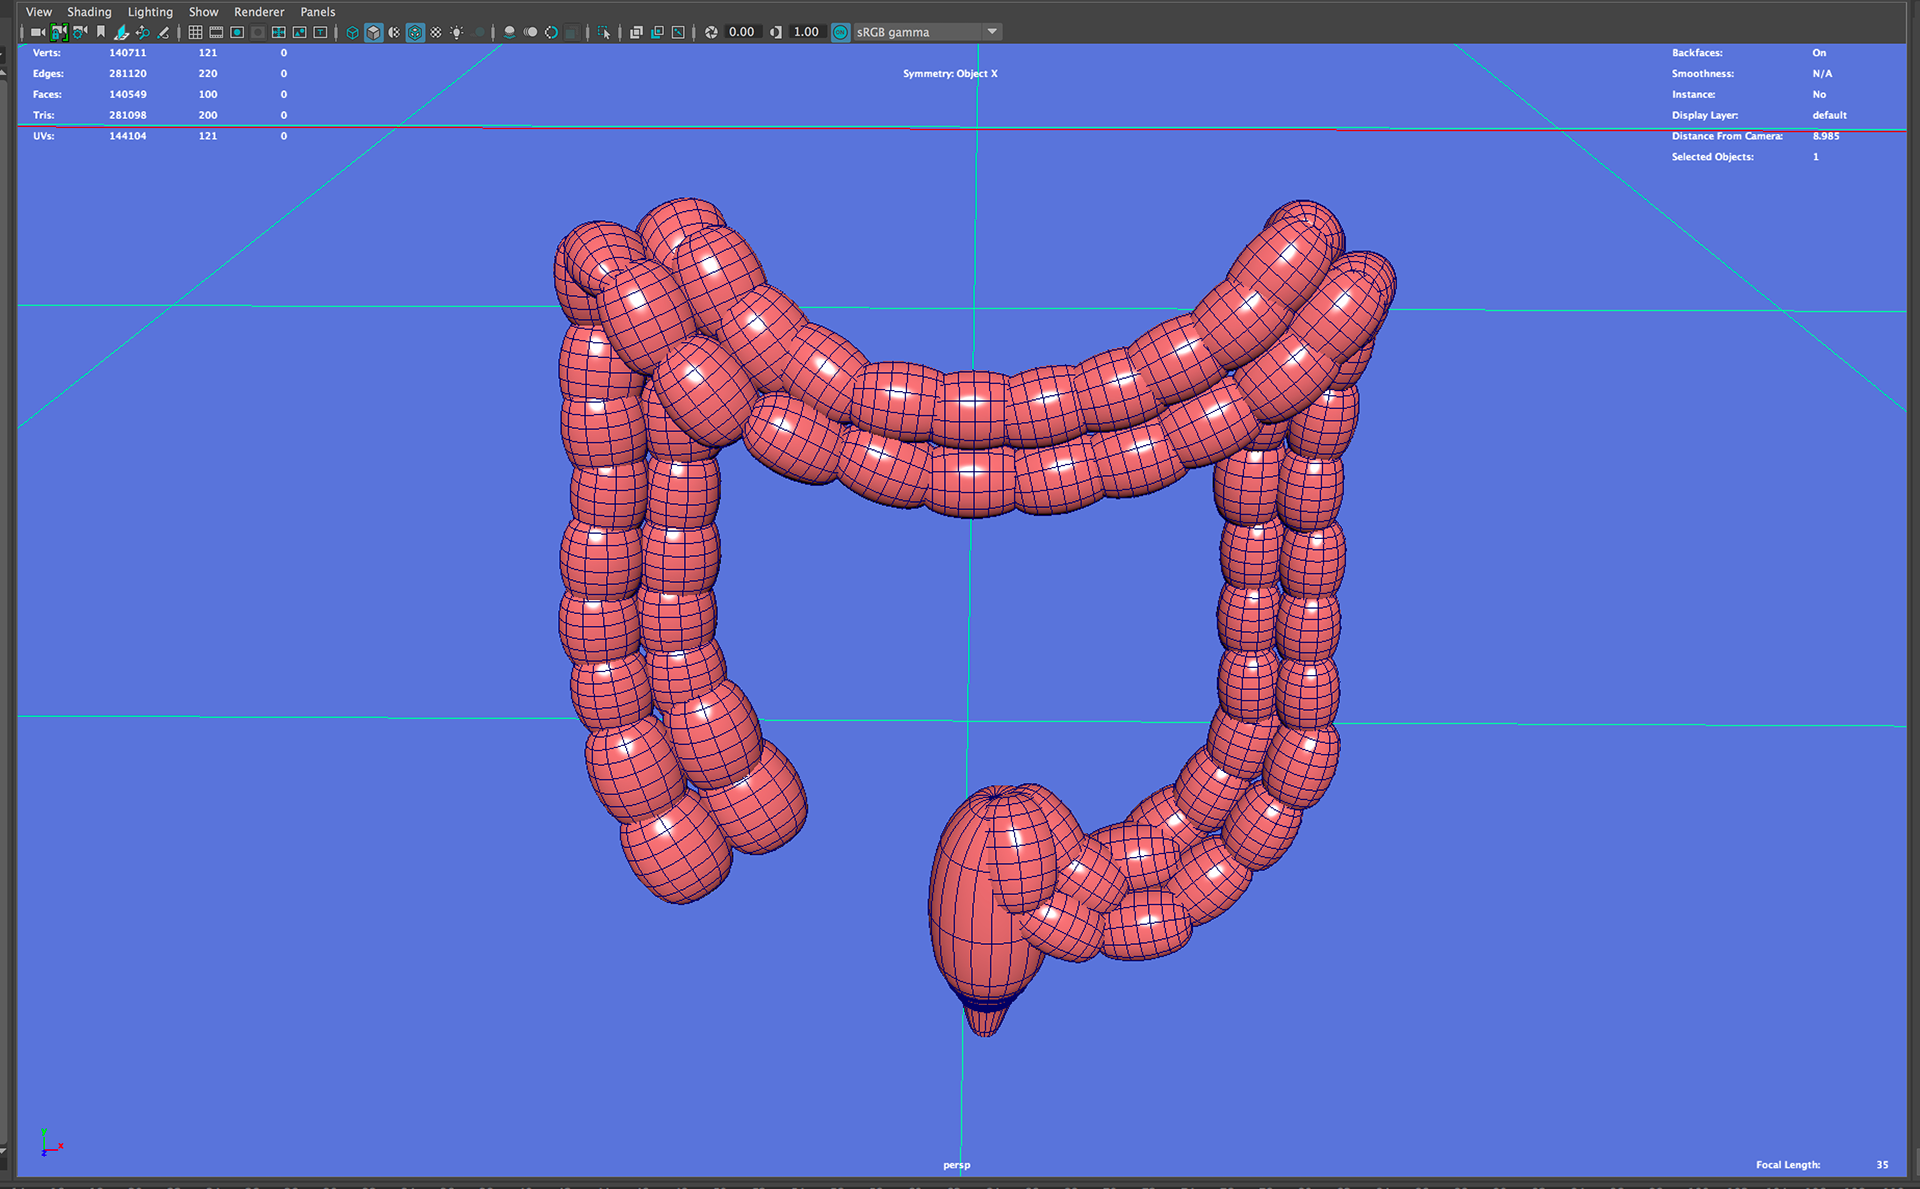
Task: Toggle the lock camera icon
Action: [x=59, y=32]
